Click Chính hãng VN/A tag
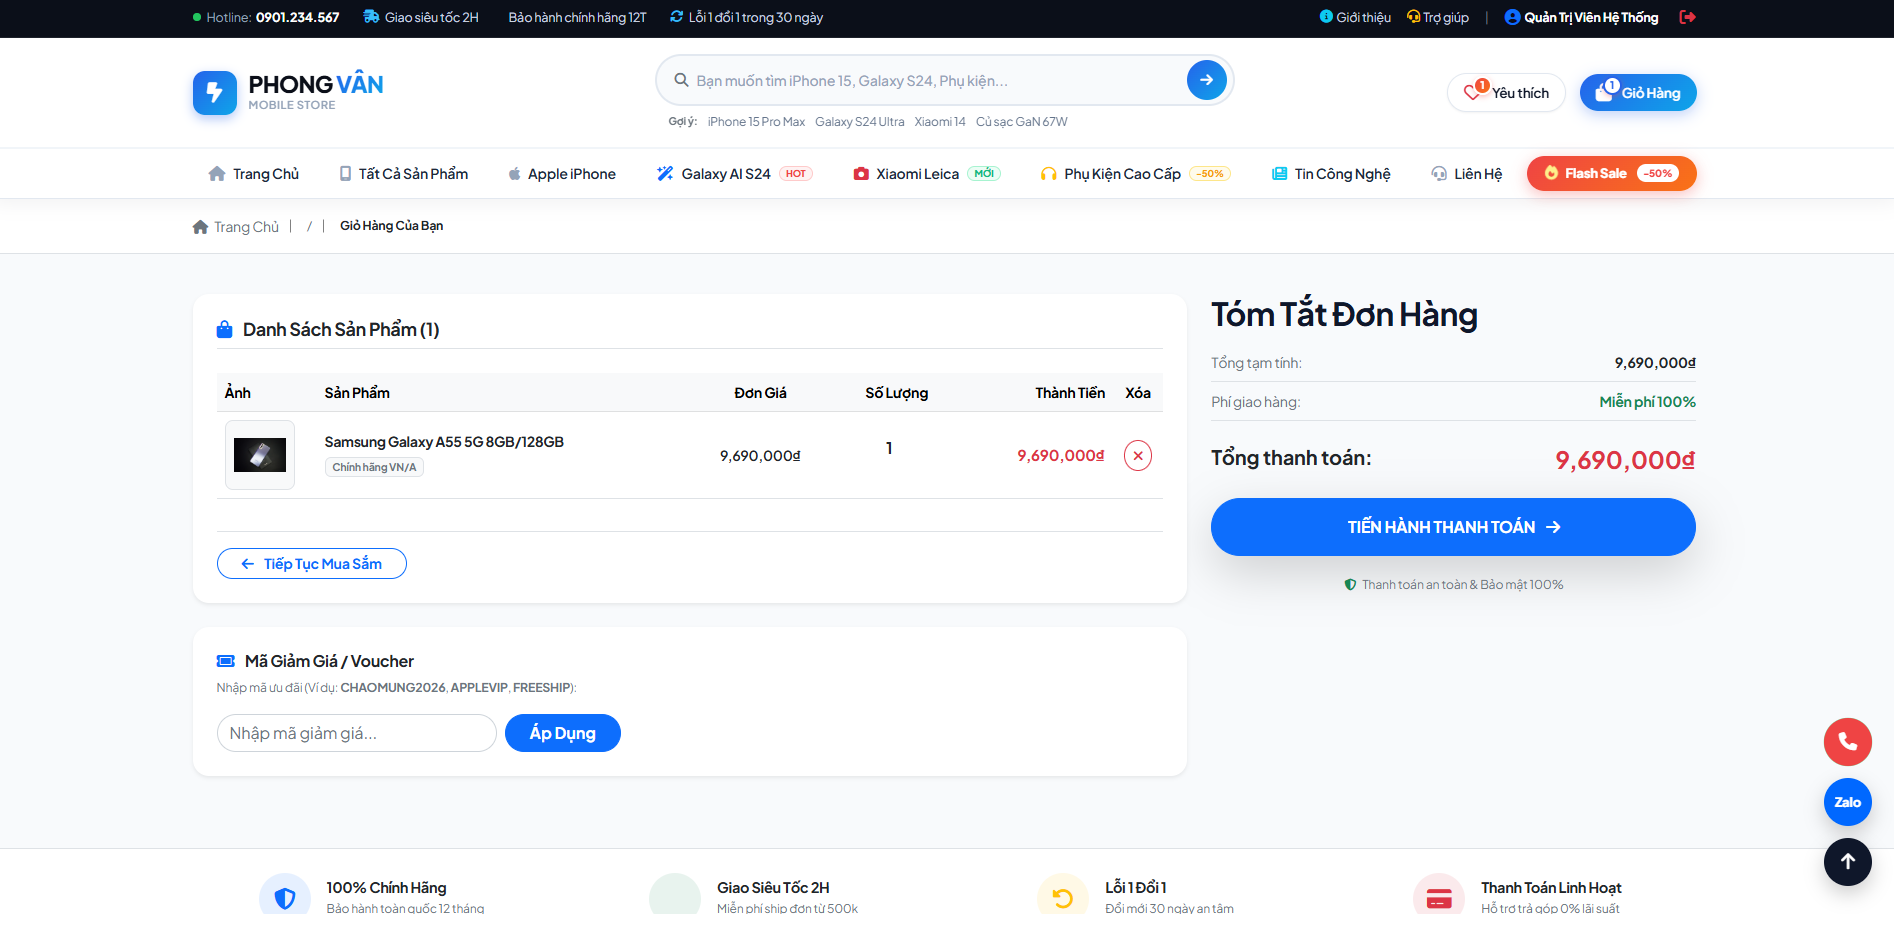This screenshot has width=1894, height=928. pos(374,467)
